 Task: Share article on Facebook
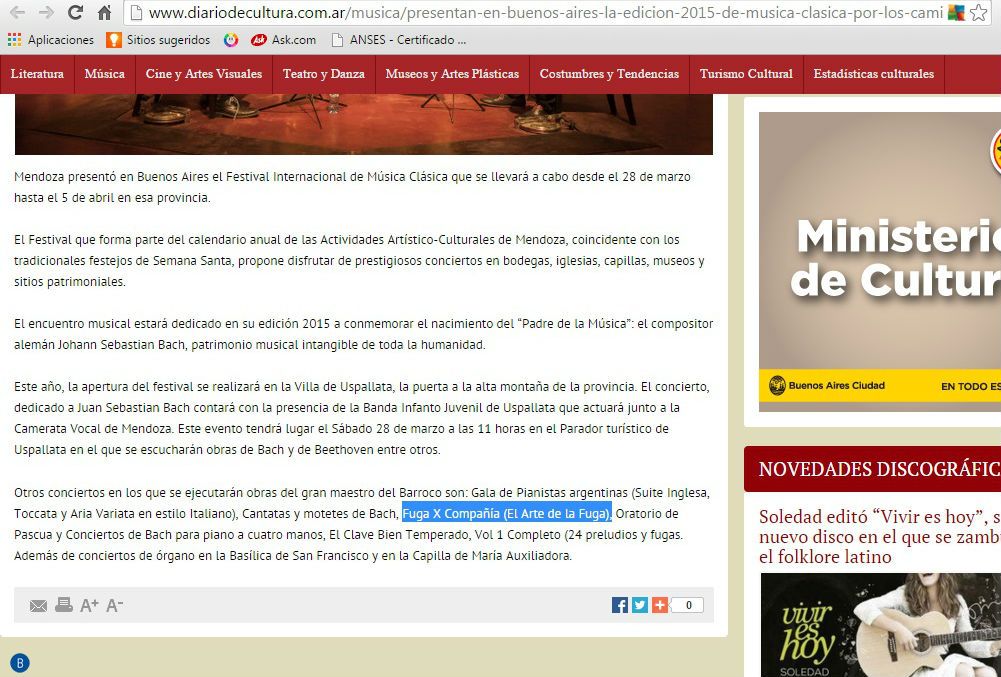coord(620,605)
